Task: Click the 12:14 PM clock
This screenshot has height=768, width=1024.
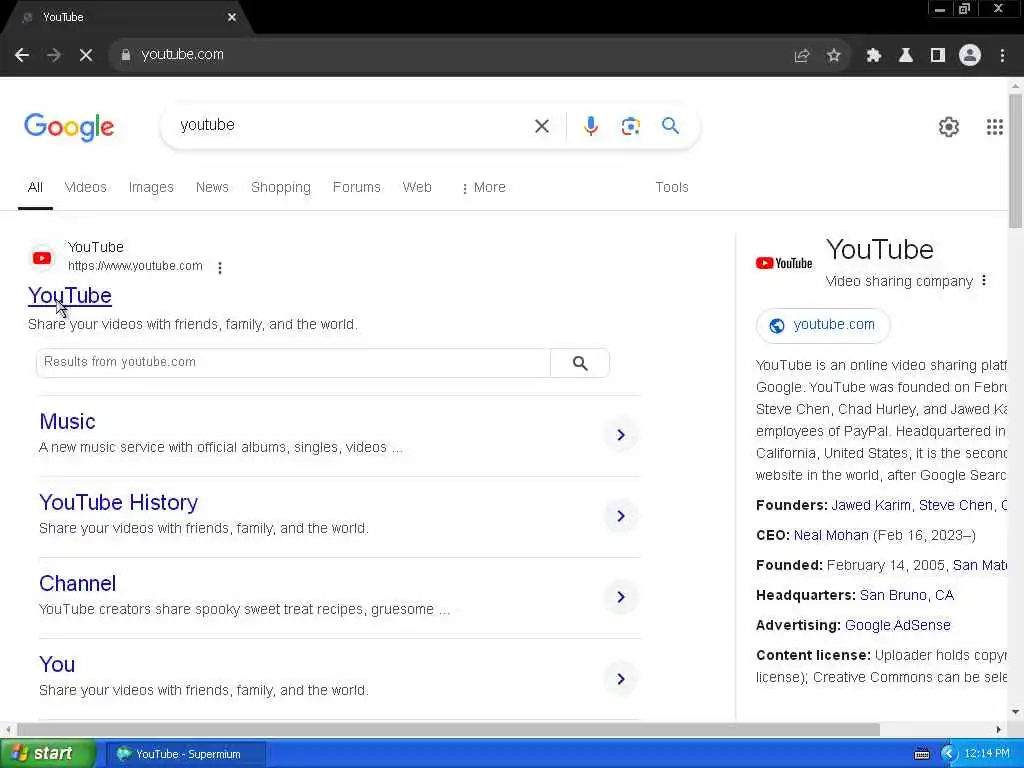Action: [986, 754]
